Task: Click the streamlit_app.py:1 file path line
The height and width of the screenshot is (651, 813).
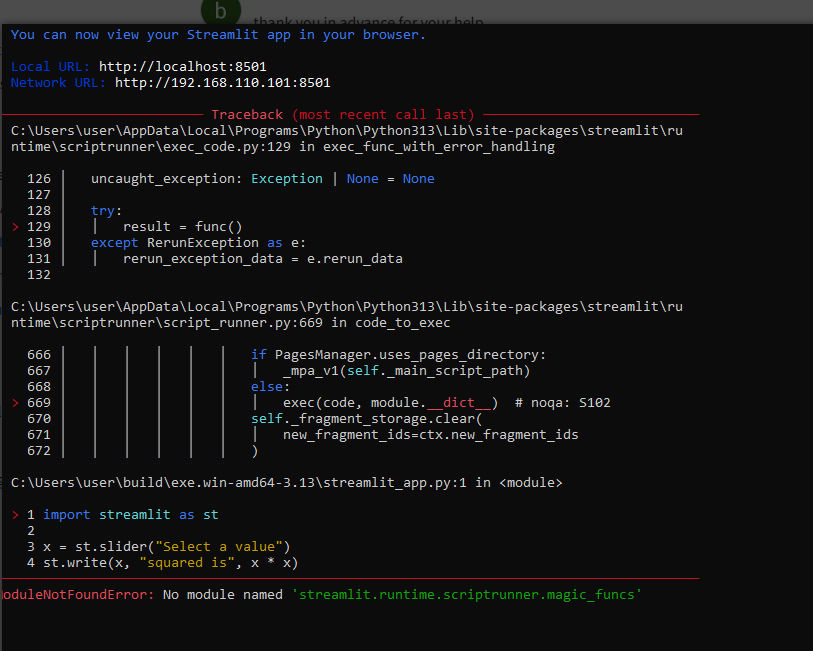Action: (x=287, y=483)
